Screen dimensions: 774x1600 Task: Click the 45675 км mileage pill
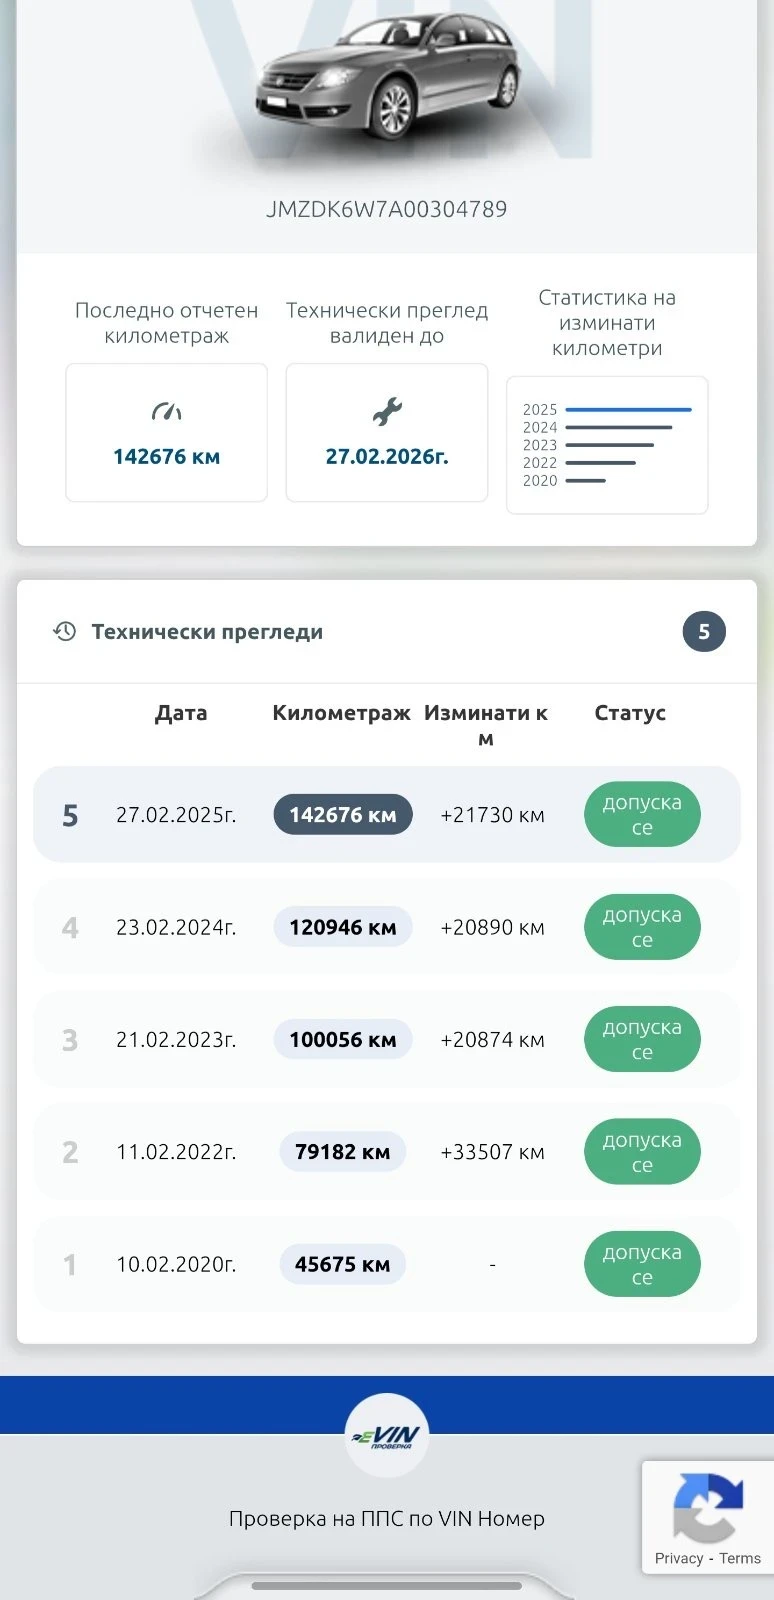click(x=343, y=1264)
